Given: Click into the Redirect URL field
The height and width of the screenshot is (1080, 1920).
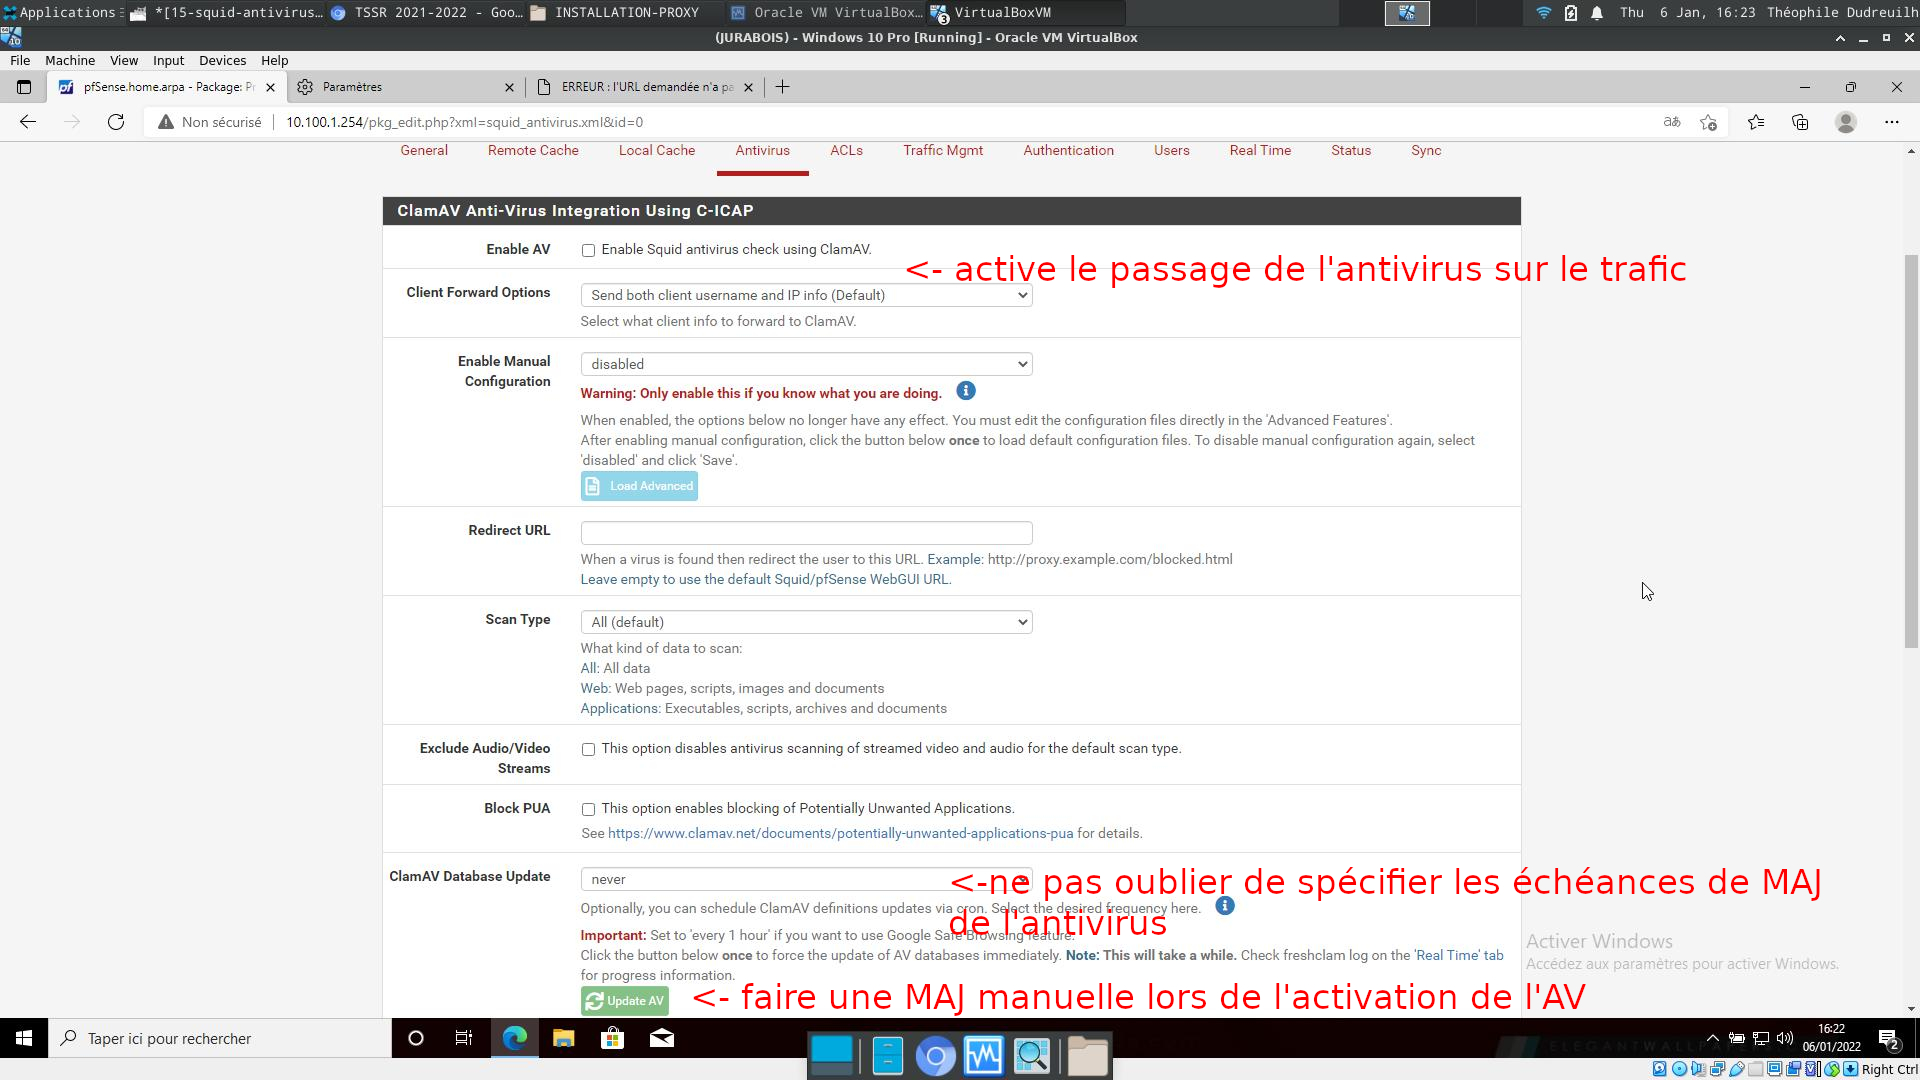Looking at the screenshot, I should (x=806, y=533).
